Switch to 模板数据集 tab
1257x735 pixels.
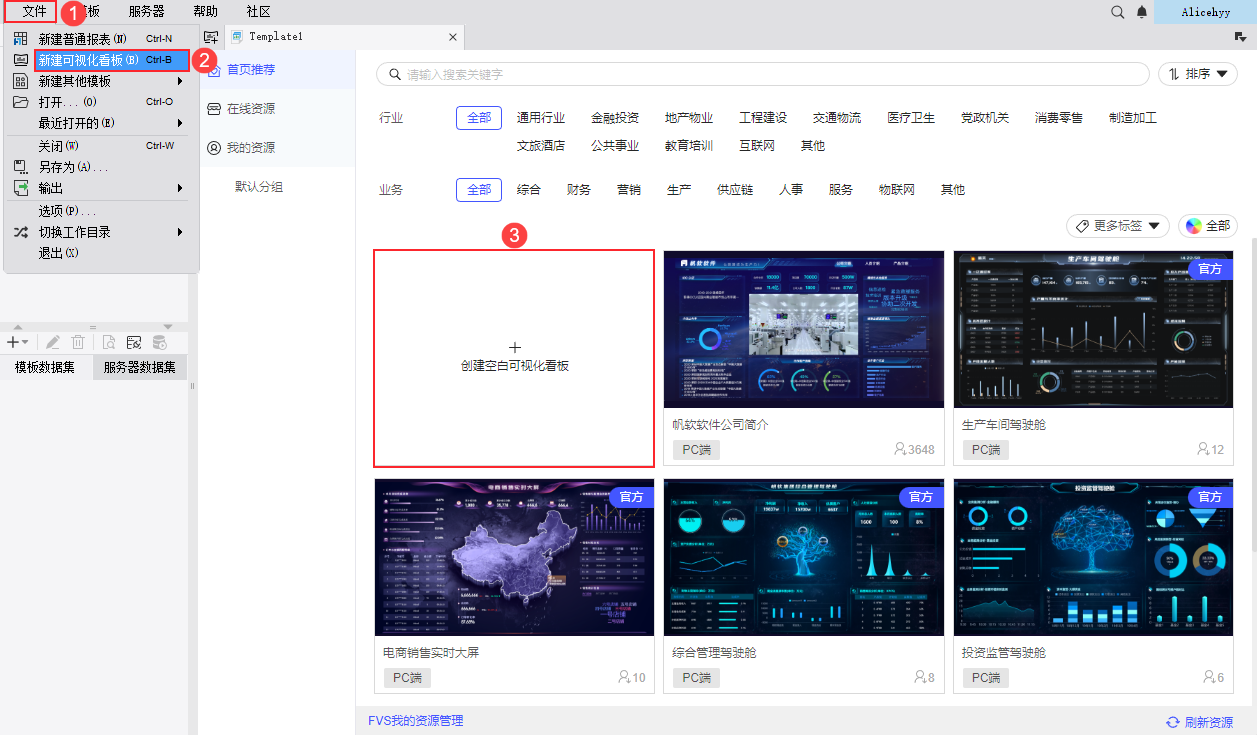pos(45,367)
